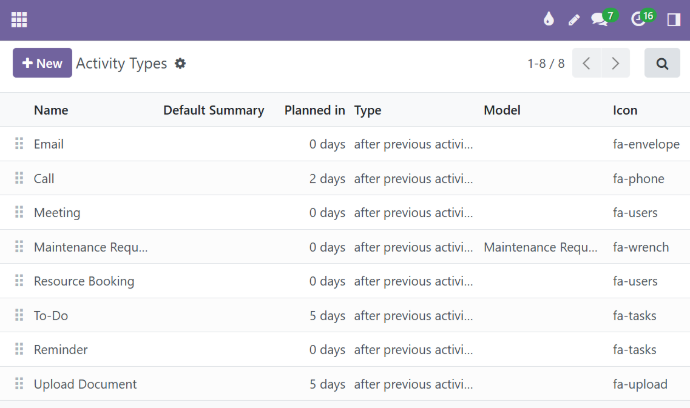690x408 pixels.
Task: Sort by the Name column header
Action: pos(51,110)
